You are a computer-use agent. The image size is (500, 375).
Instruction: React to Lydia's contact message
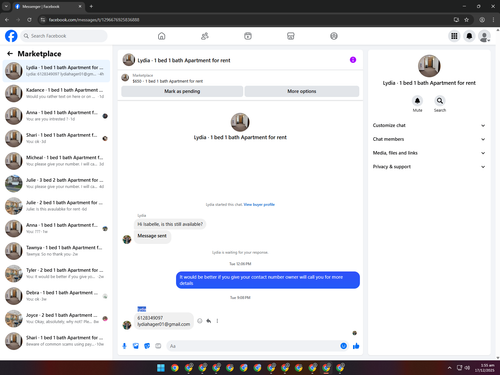200,321
